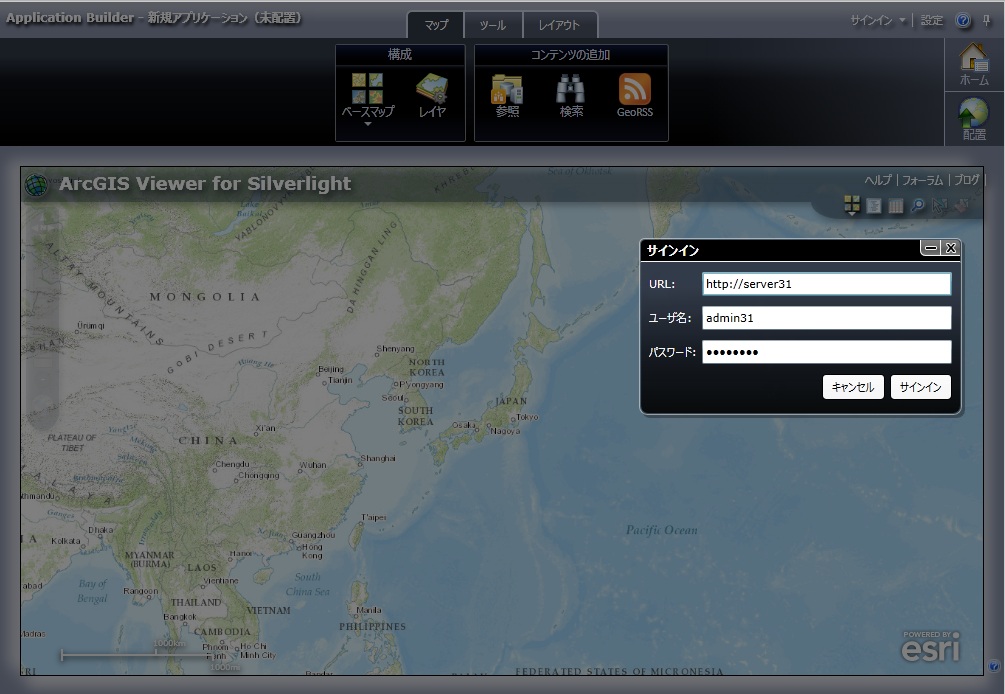Go to ホーム using the house icon
Image resolution: width=1005 pixels, height=694 pixels.
pyautogui.click(x=974, y=63)
